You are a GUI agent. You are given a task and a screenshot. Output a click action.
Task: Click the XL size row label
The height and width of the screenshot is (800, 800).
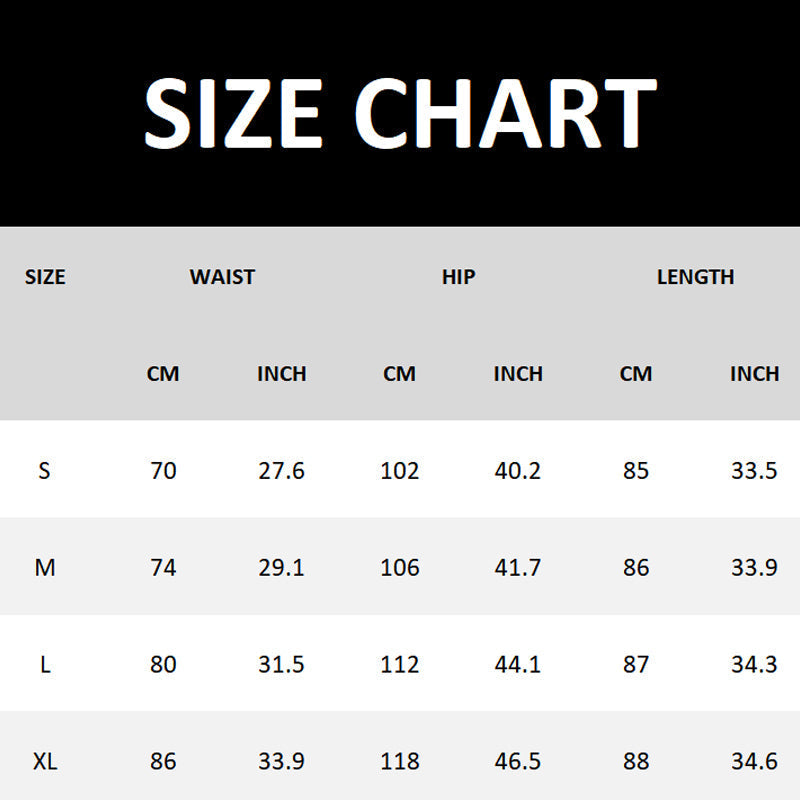click(x=45, y=761)
